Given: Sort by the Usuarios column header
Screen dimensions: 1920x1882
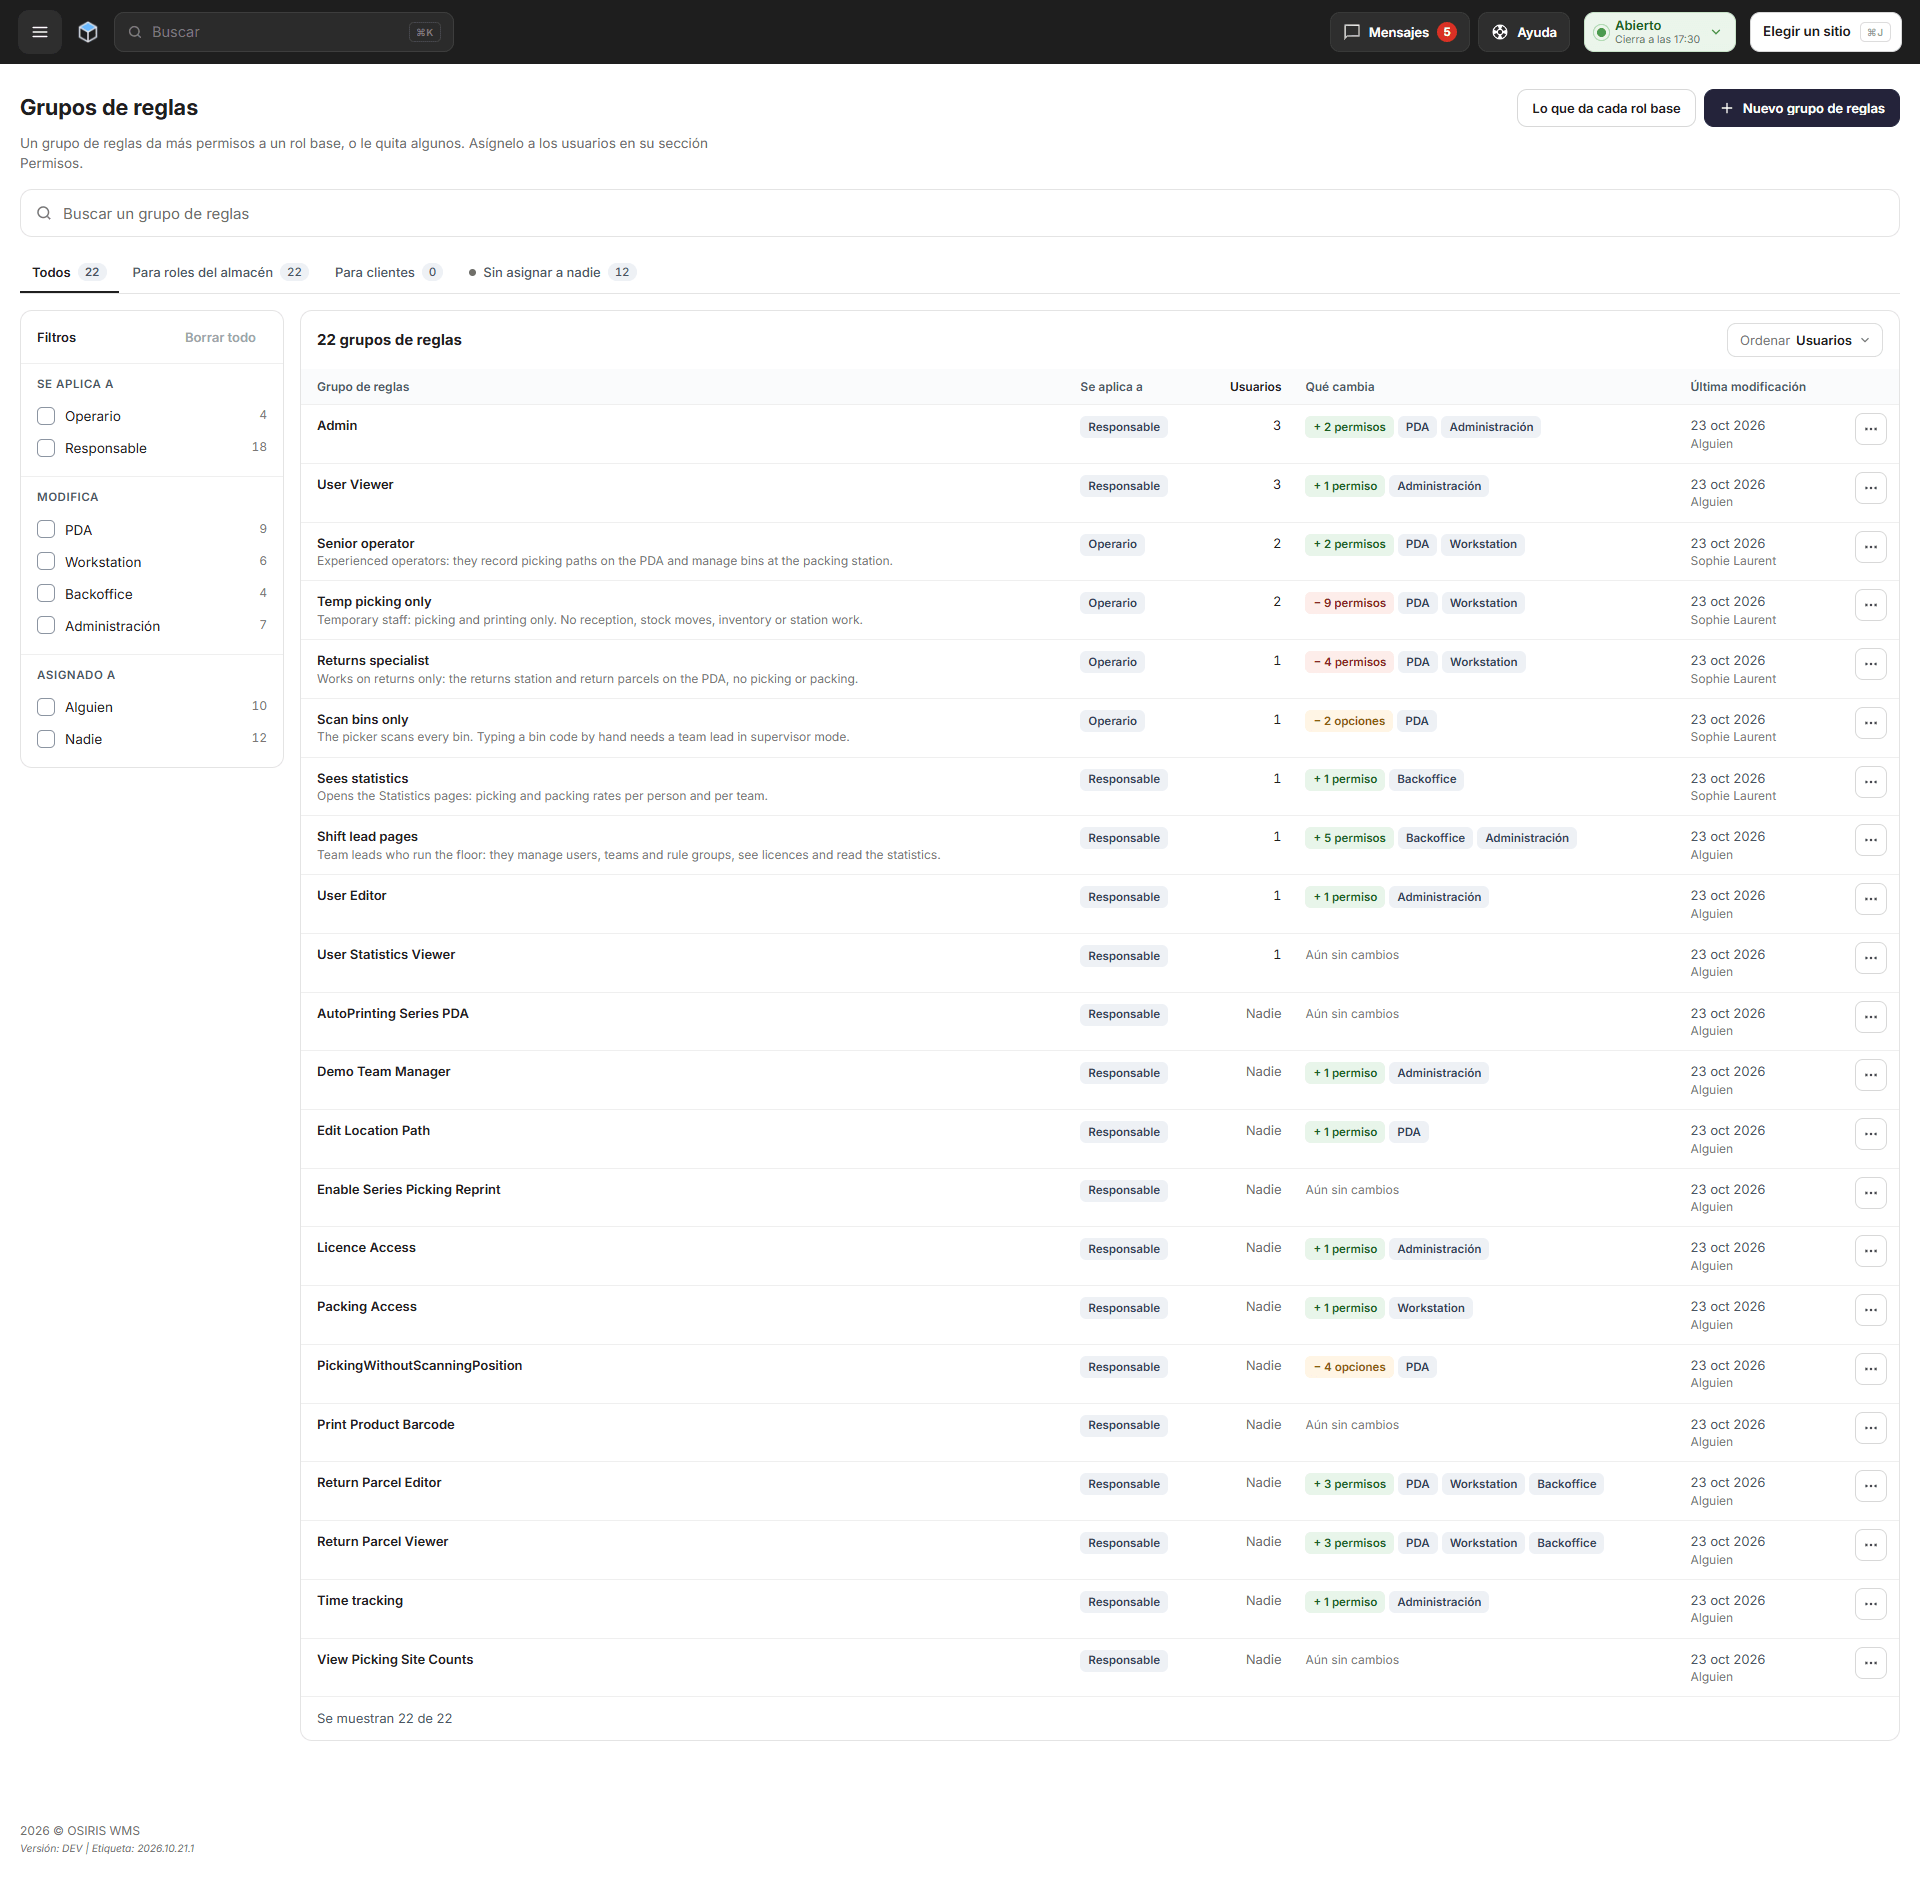Looking at the screenshot, I should 1255,387.
